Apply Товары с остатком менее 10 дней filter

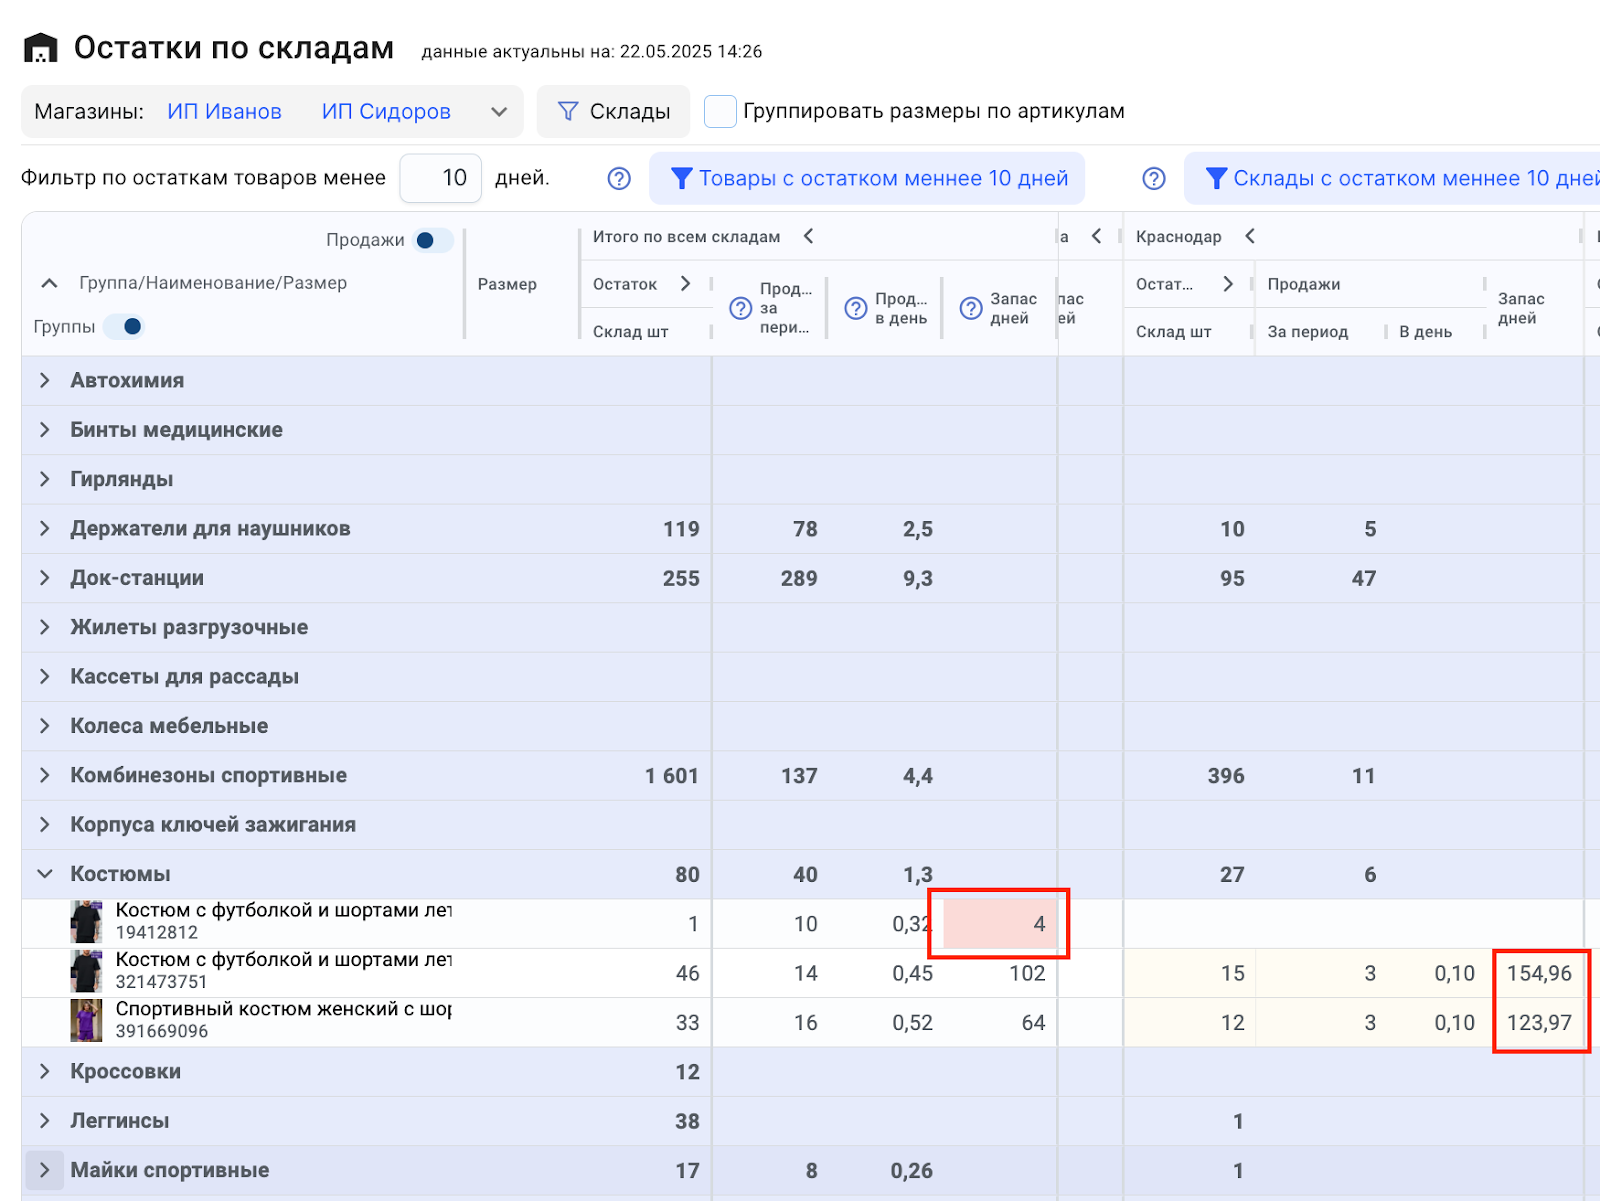click(x=867, y=178)
